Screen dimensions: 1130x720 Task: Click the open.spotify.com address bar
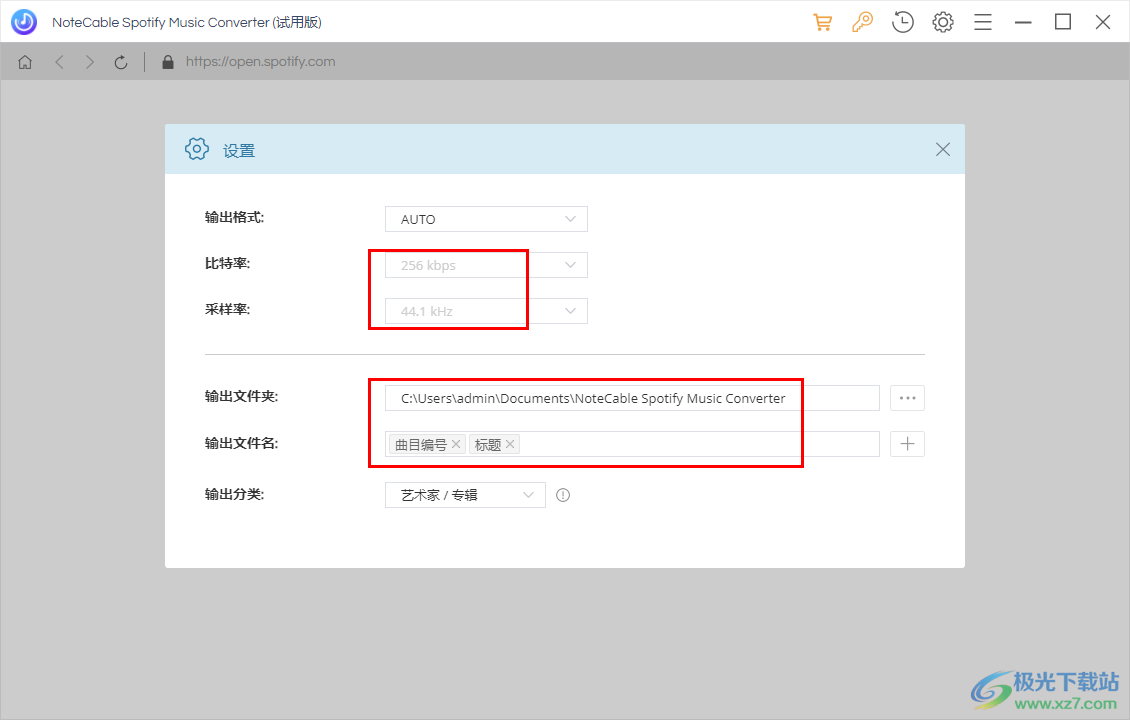pos(260,62)
